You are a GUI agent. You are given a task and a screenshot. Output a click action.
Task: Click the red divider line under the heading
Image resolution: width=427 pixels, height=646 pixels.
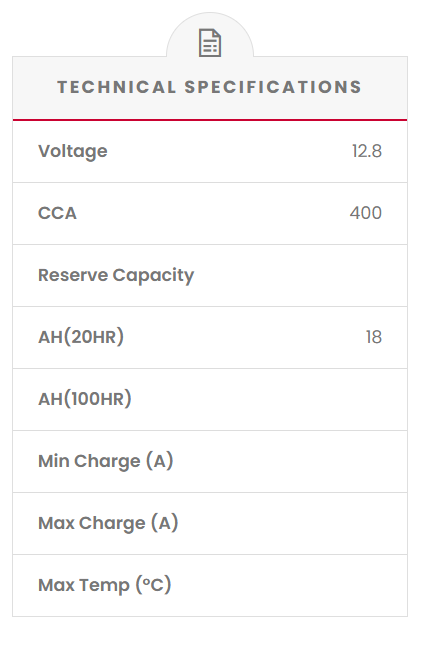tap(210, 120)
